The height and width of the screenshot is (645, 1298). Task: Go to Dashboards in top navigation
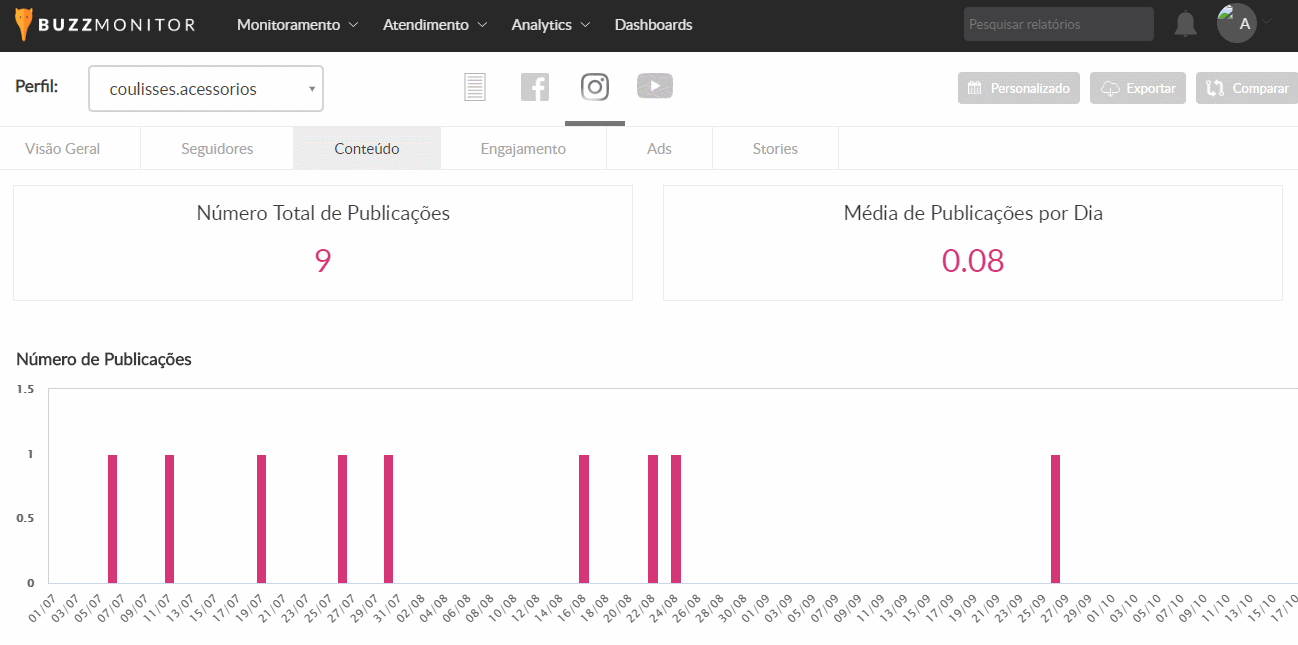point(653,25)
